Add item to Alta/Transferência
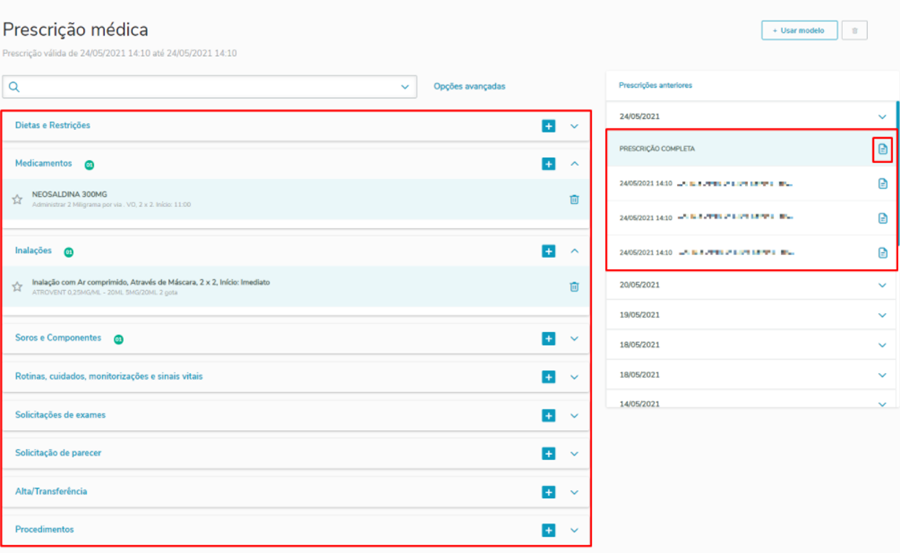Screen dimensions: 900x553 point(549,492)
